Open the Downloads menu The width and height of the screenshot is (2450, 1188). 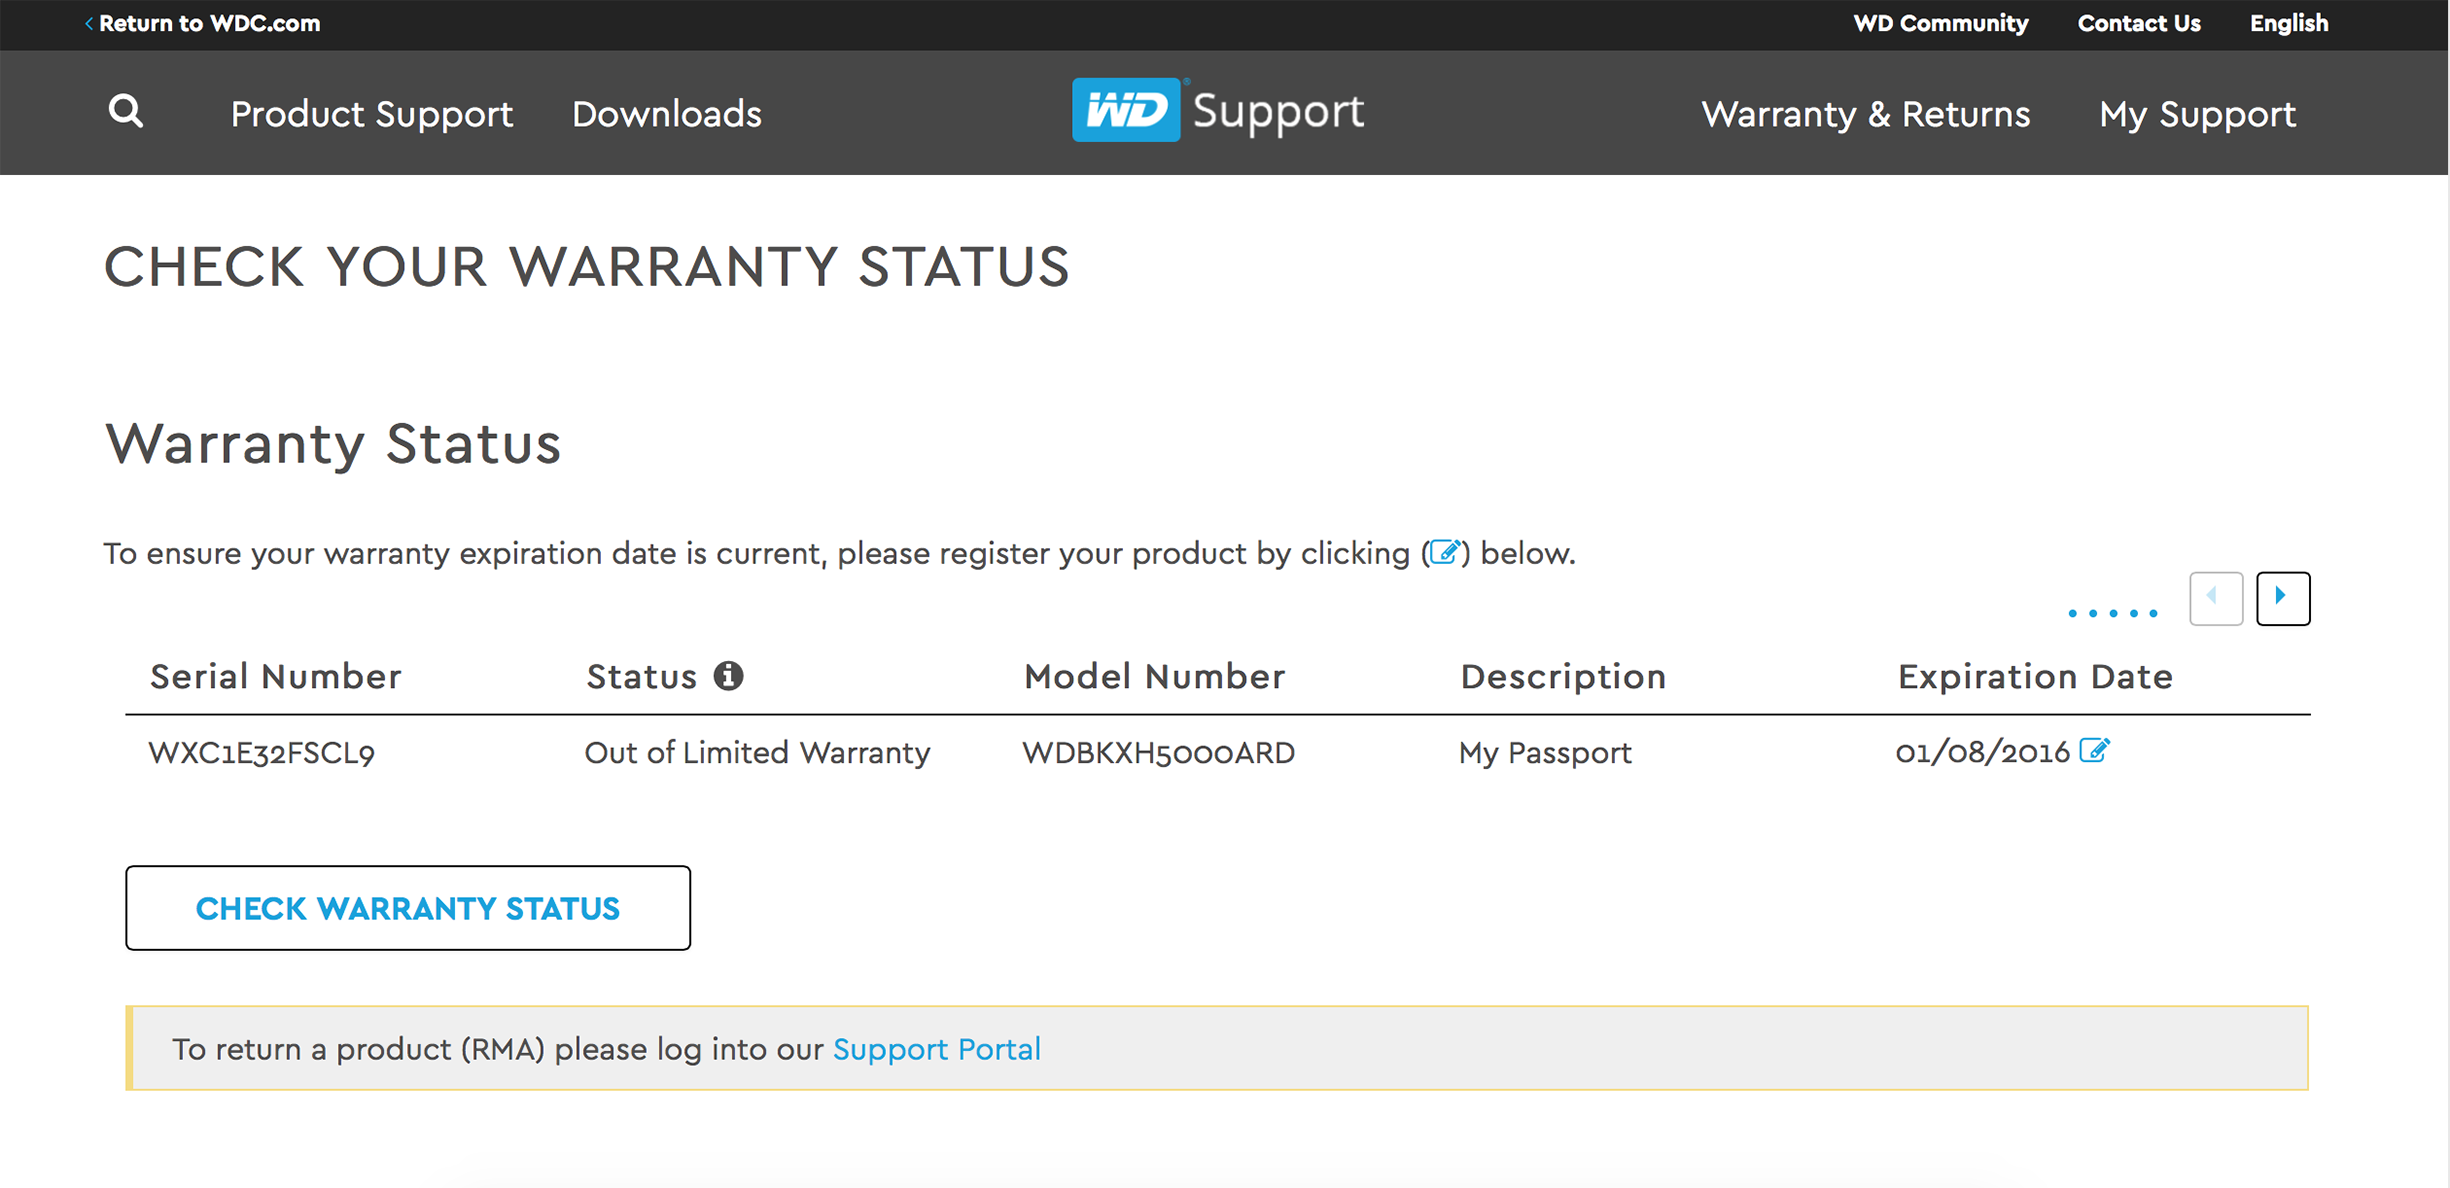(667, 114)
